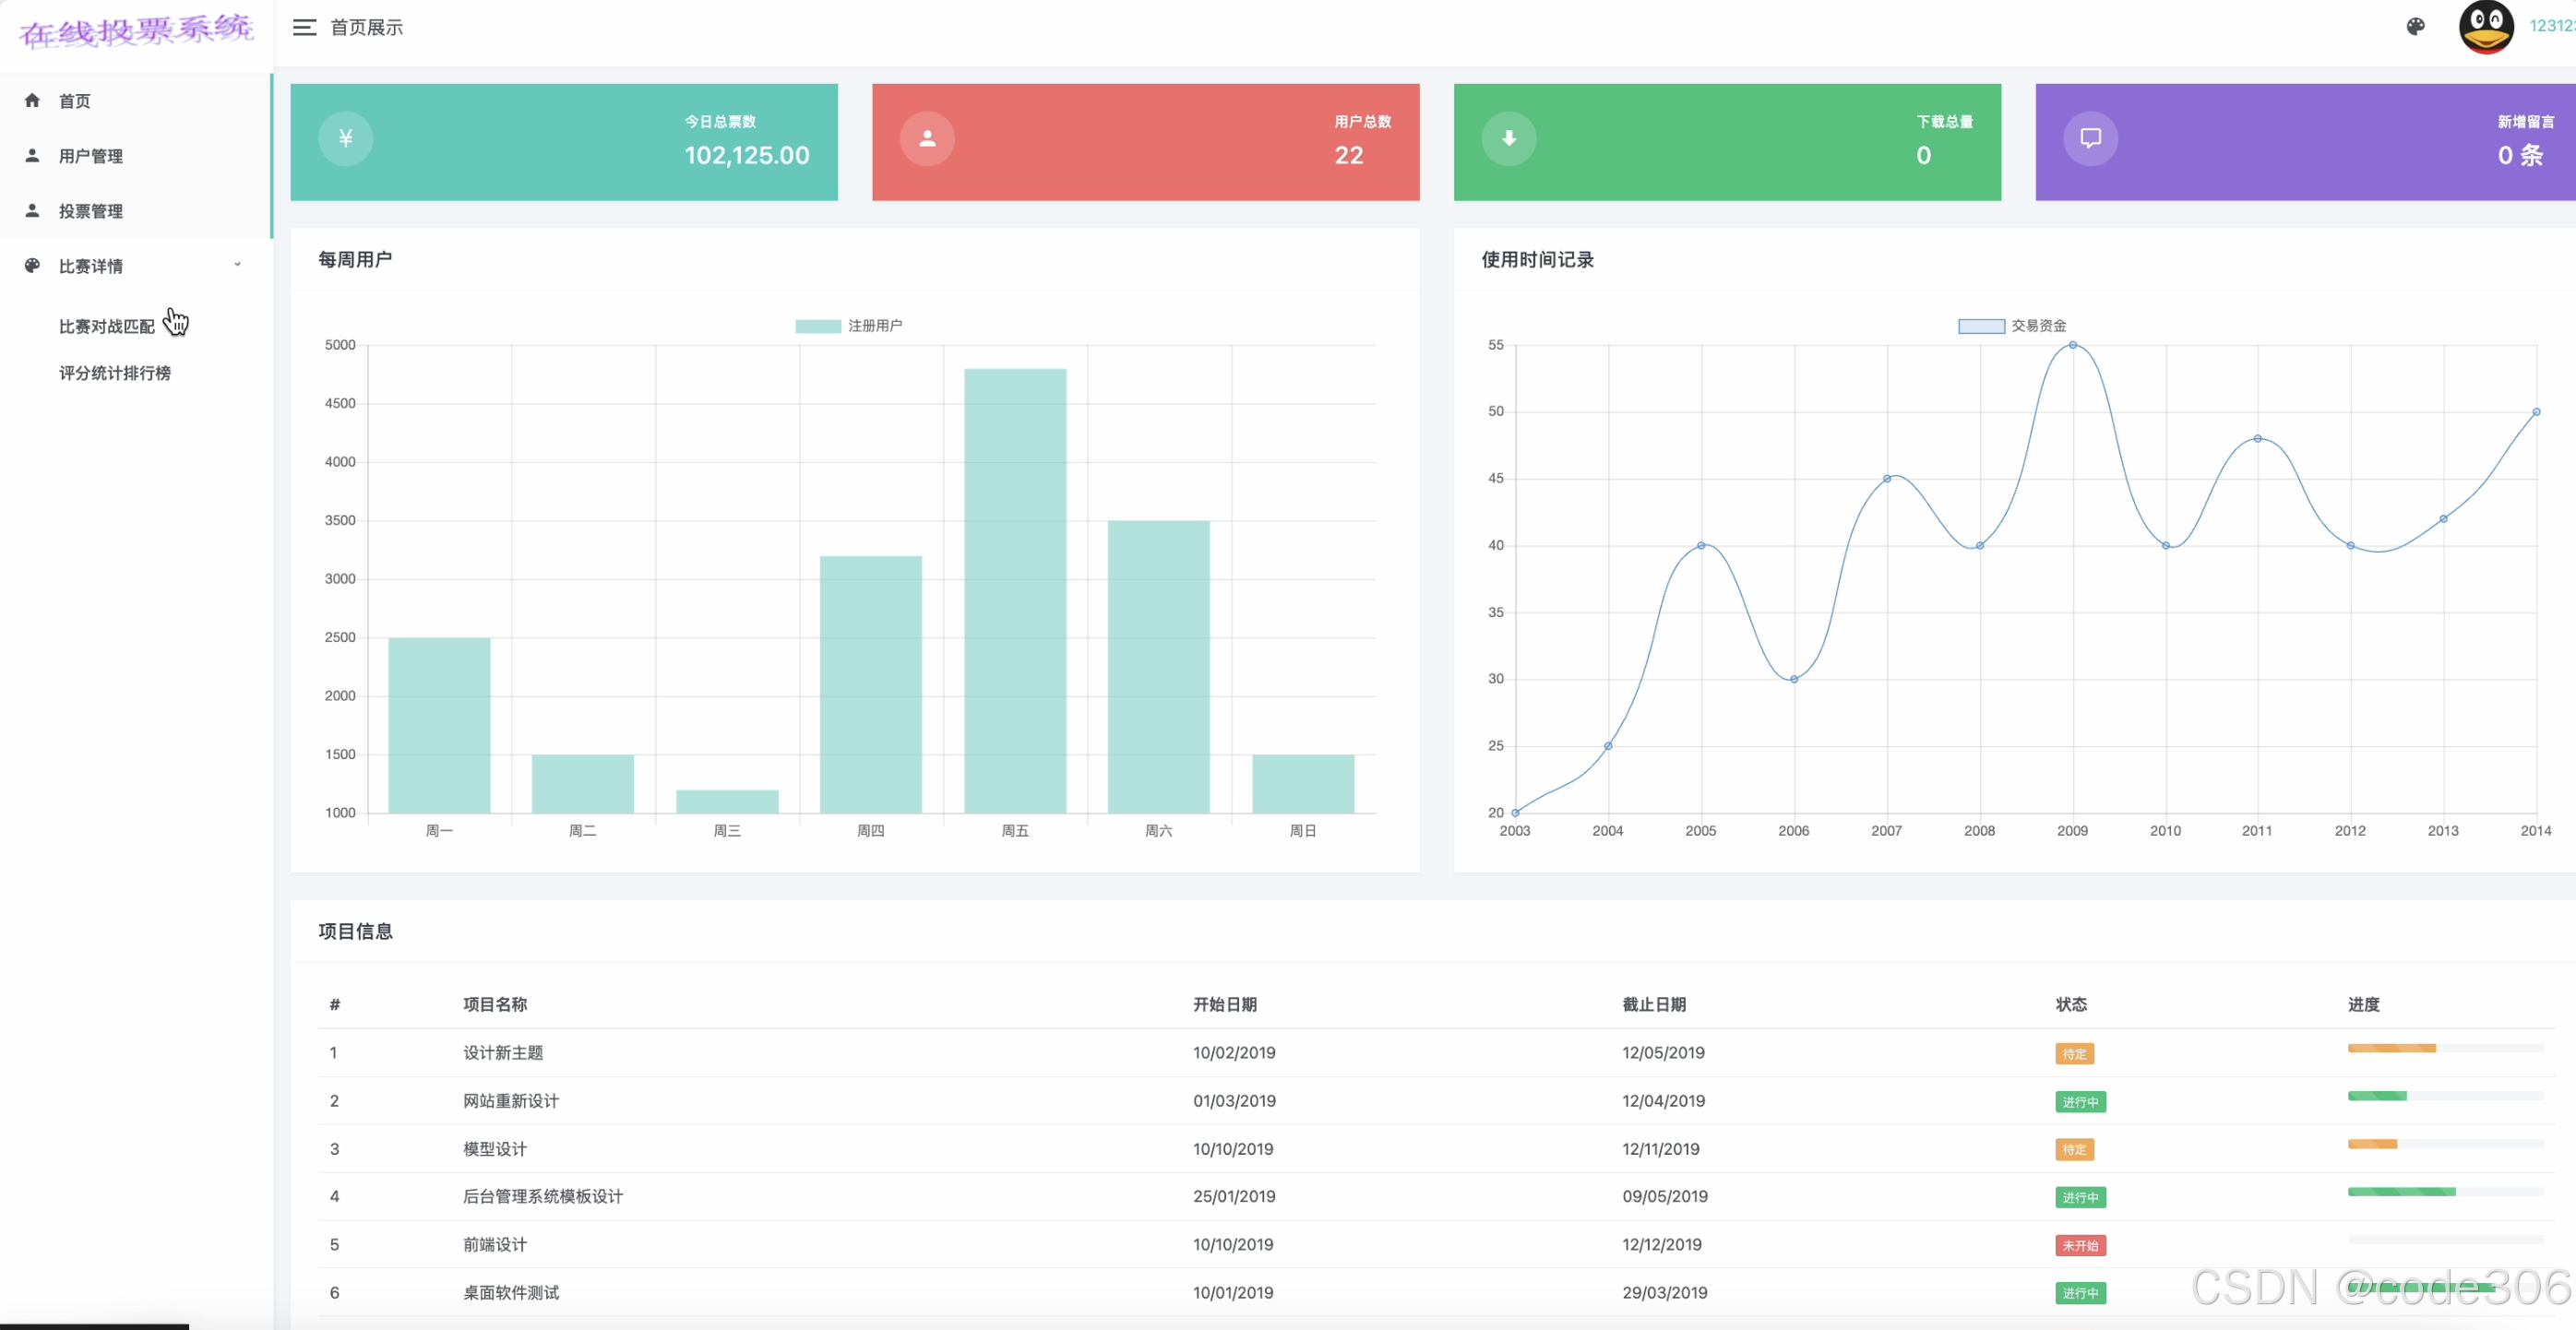The image size is (2576, 1330).
Task: Click the 周六 bar in weekly chart
Action: tap(1159, 667)
